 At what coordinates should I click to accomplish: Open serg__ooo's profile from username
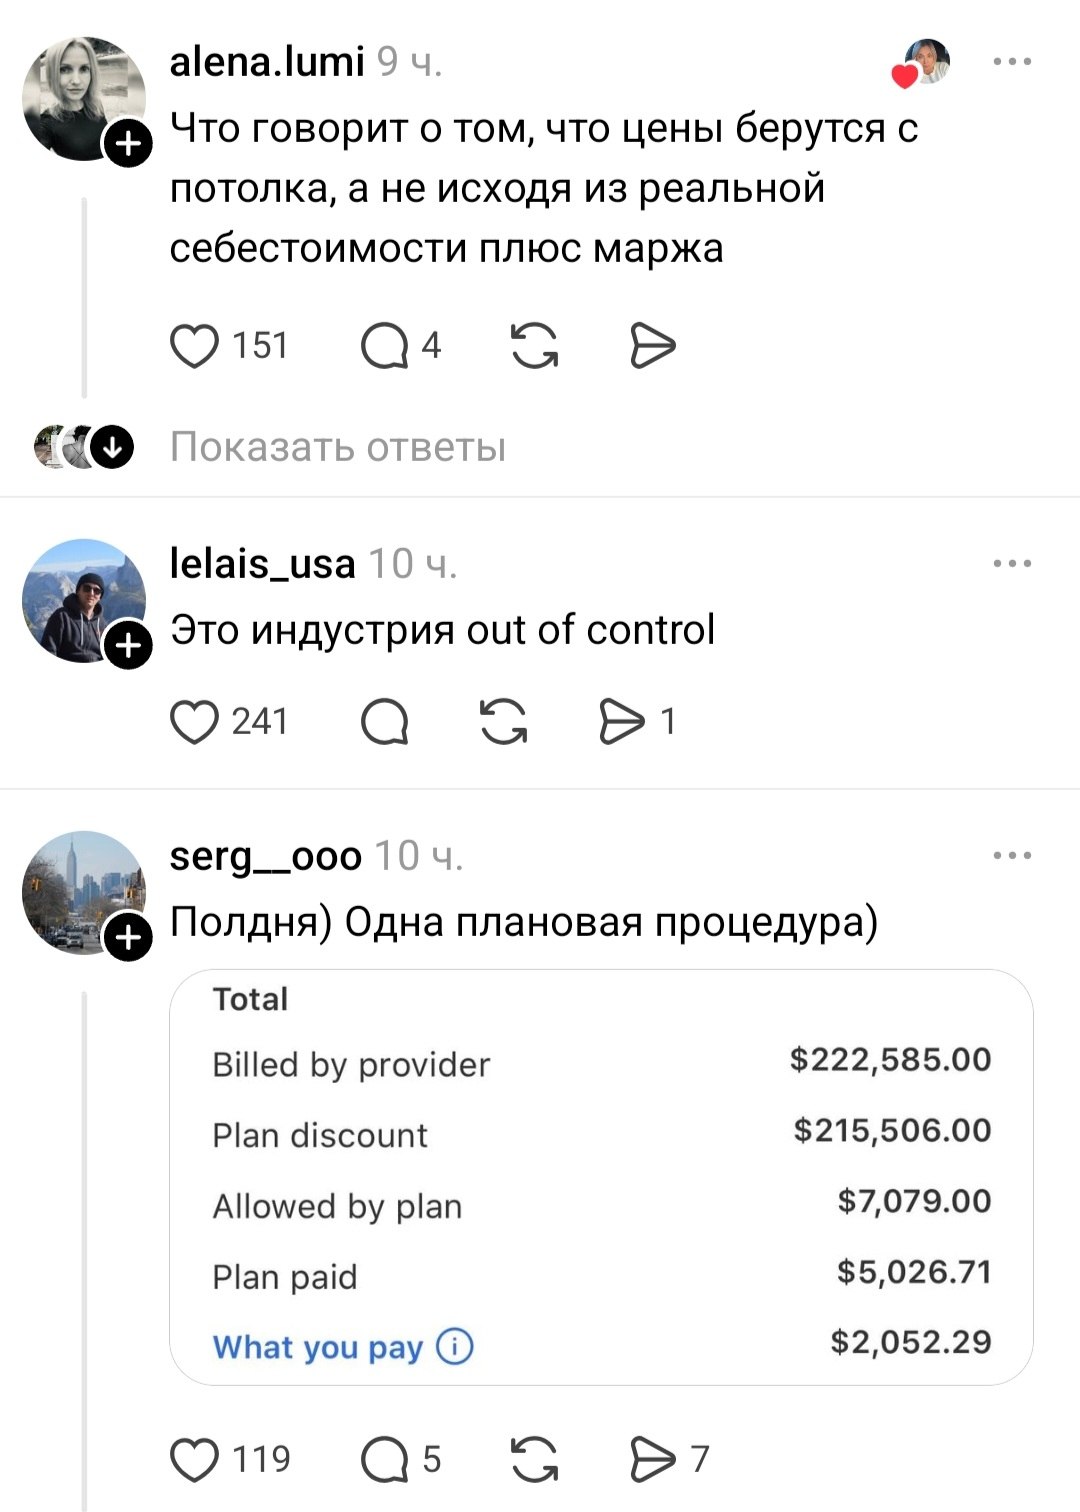click(x=266, y=856)
